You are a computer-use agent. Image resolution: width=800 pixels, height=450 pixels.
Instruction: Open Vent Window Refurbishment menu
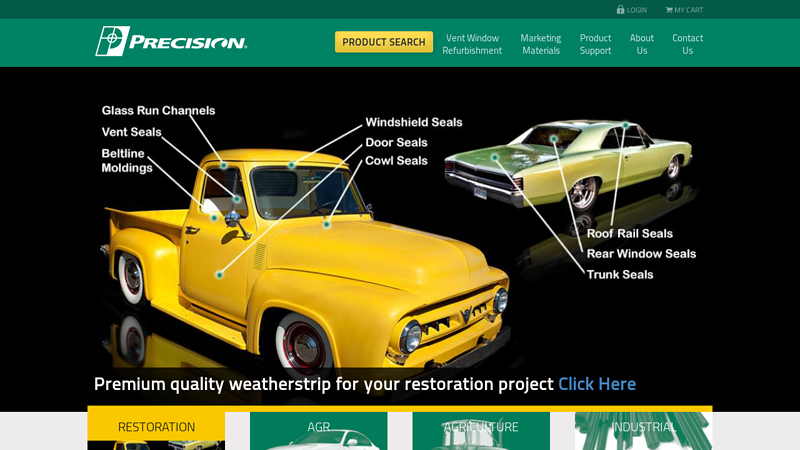(472, 44)
